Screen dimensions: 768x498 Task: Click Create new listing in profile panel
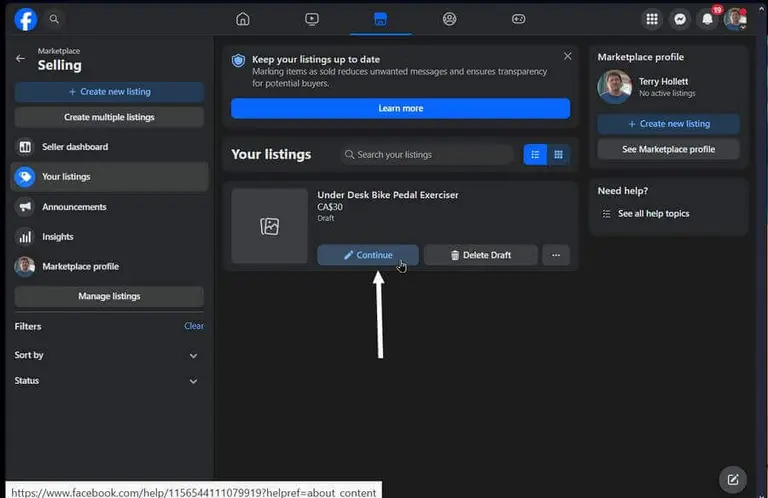[x=668, y=124]
